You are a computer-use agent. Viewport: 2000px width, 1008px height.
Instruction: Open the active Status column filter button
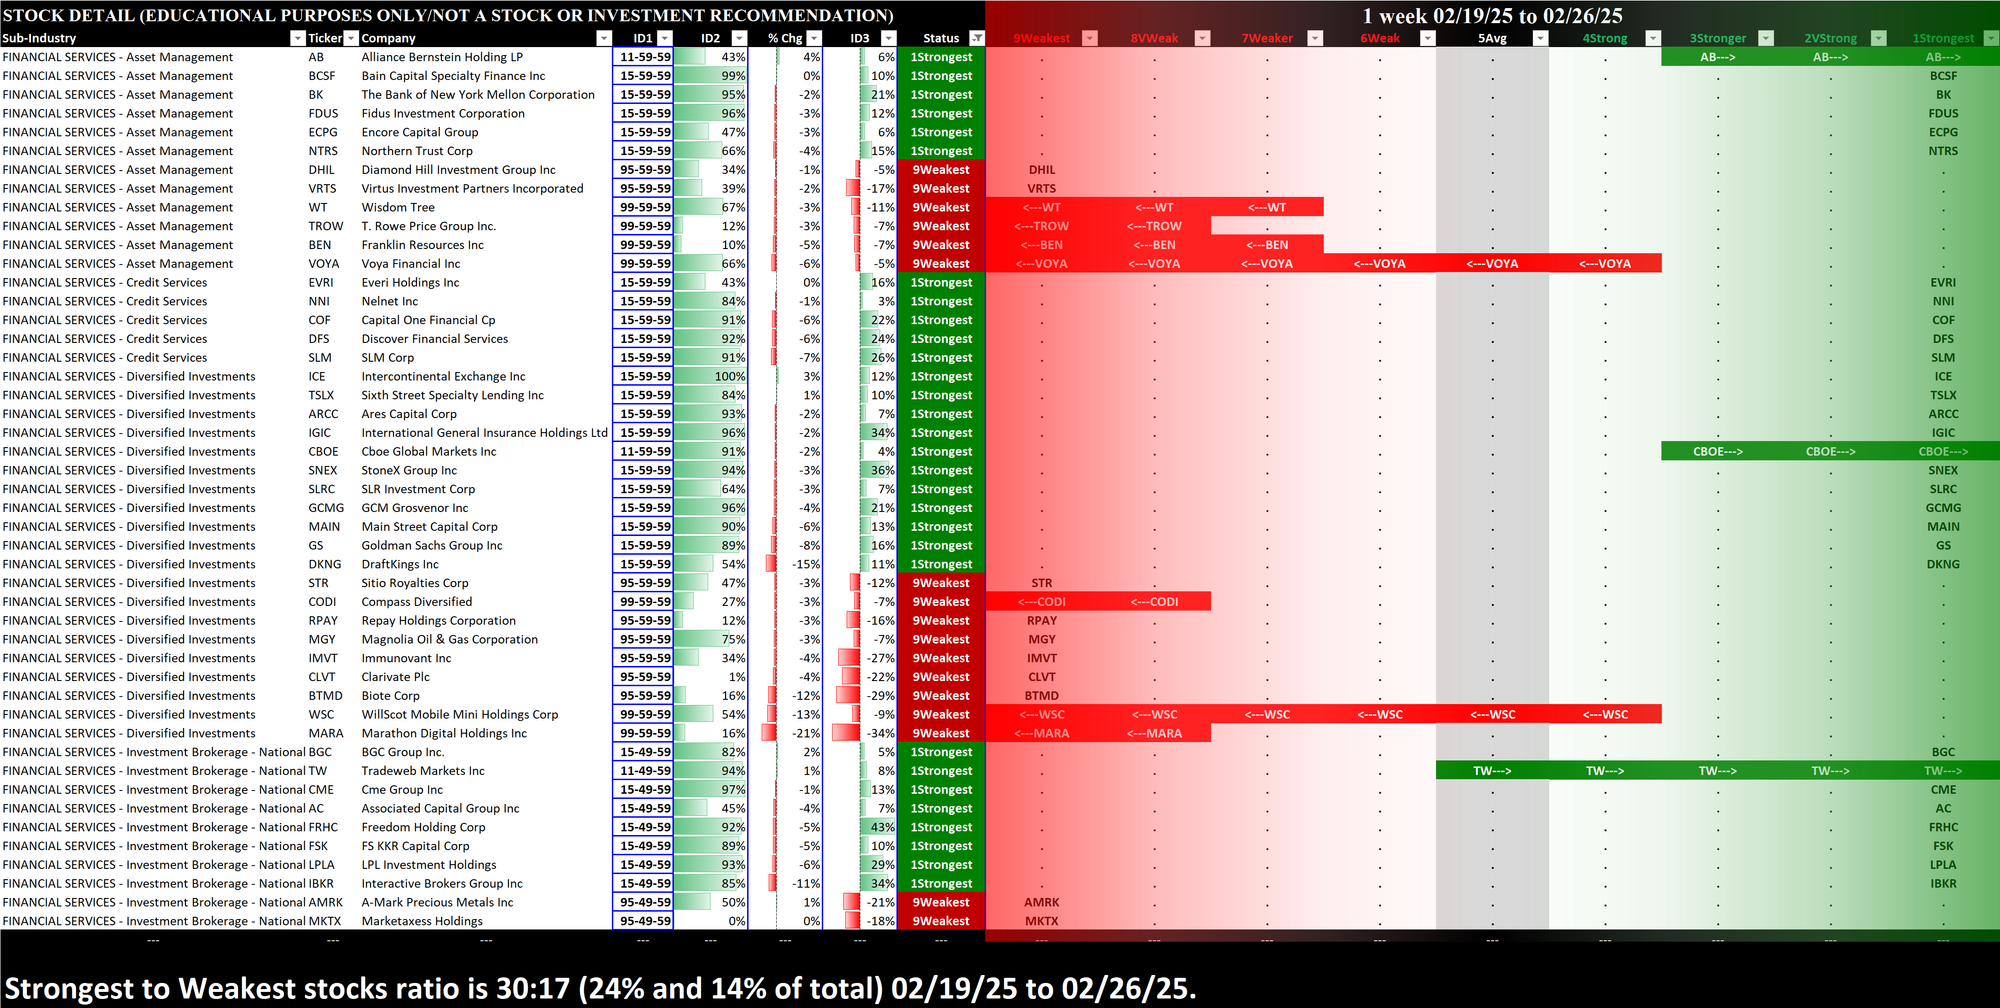[x=977, y=38]
